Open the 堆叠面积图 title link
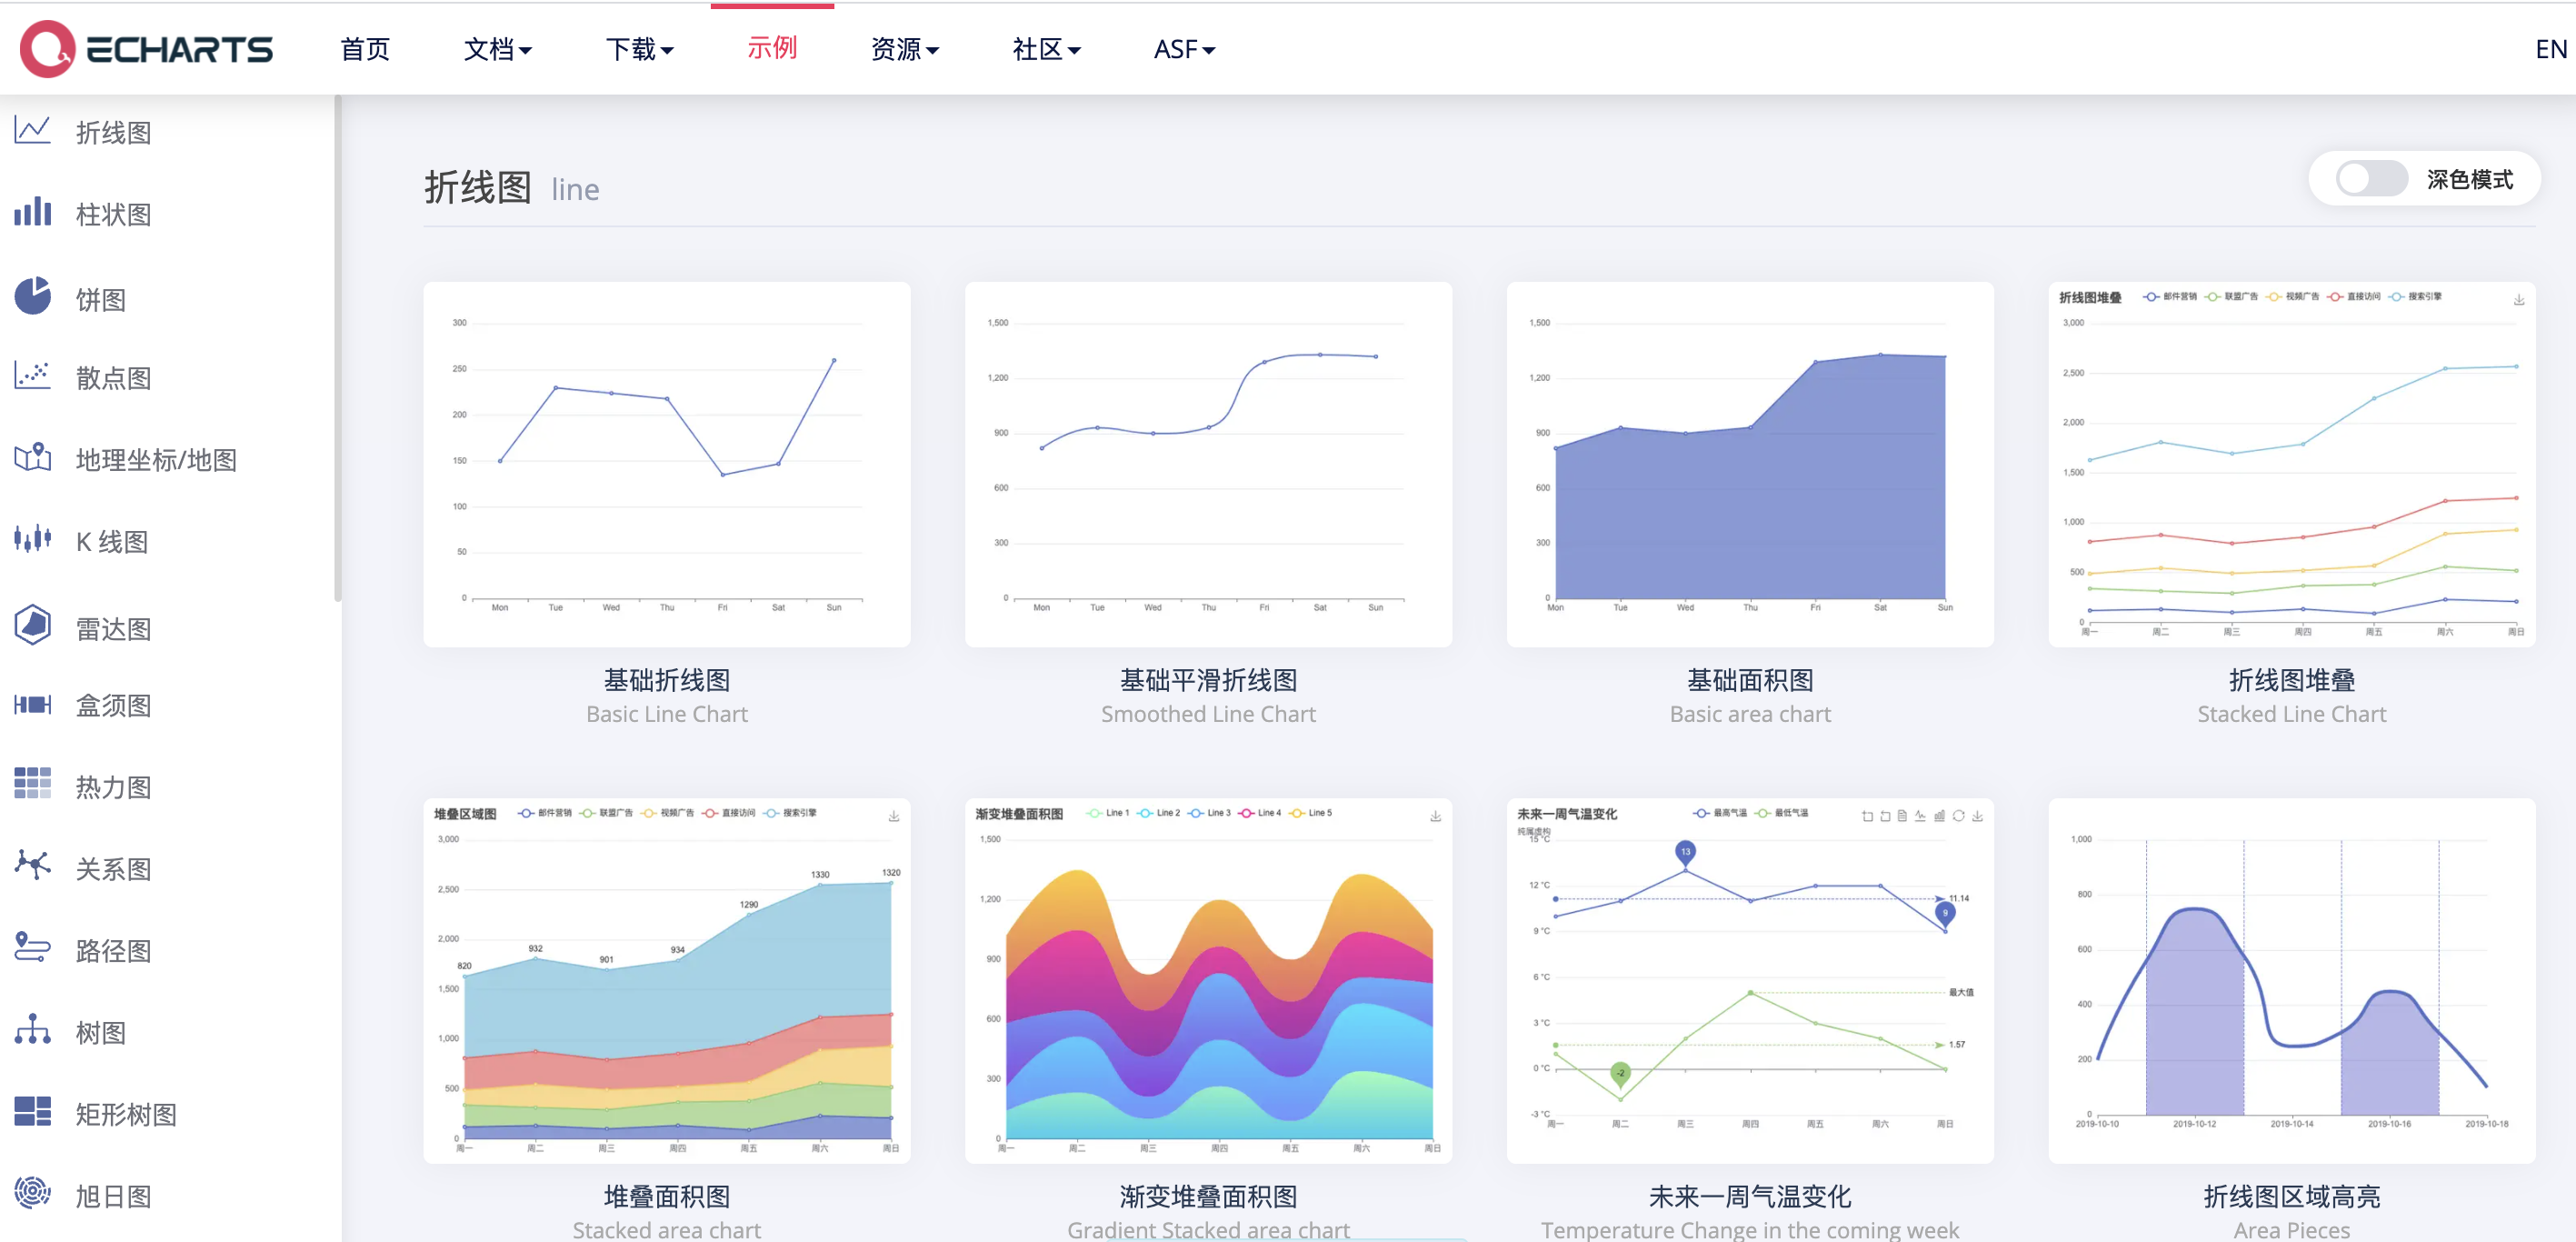Screen dimensions: 2576x1242 667,1196
